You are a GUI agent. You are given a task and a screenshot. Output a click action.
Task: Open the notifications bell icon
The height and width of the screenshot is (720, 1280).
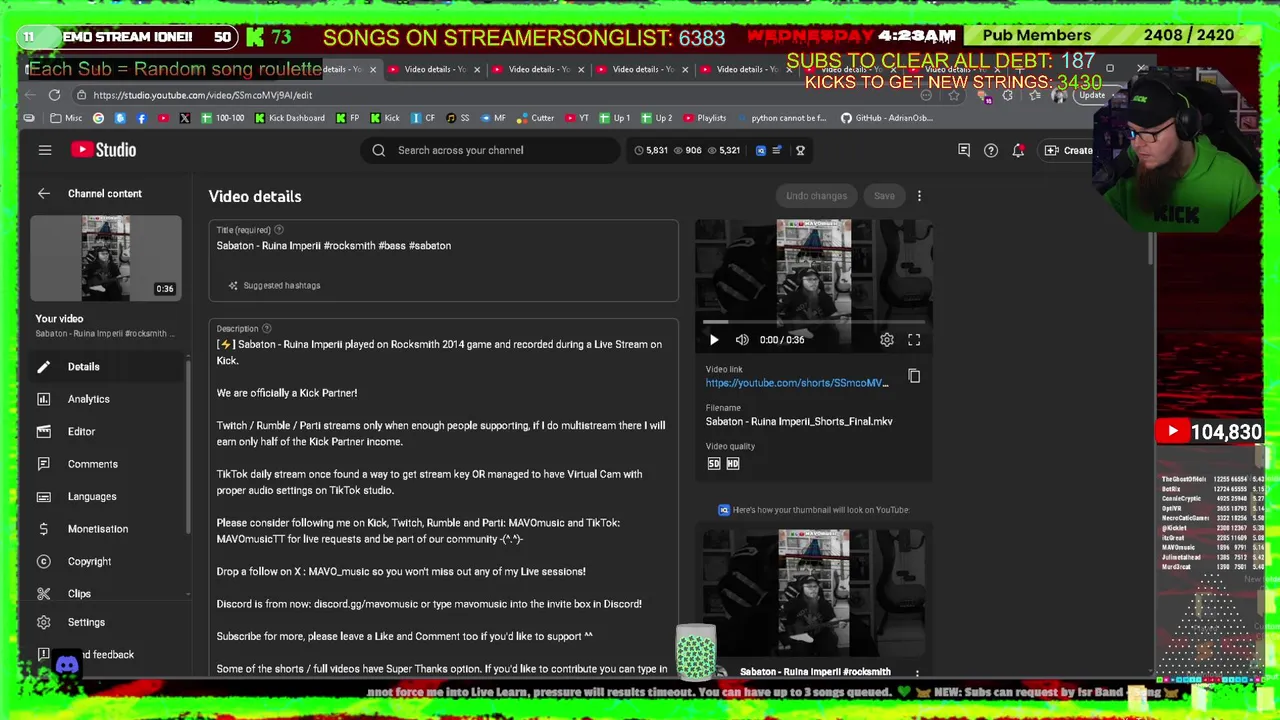tap(1018, 150)
